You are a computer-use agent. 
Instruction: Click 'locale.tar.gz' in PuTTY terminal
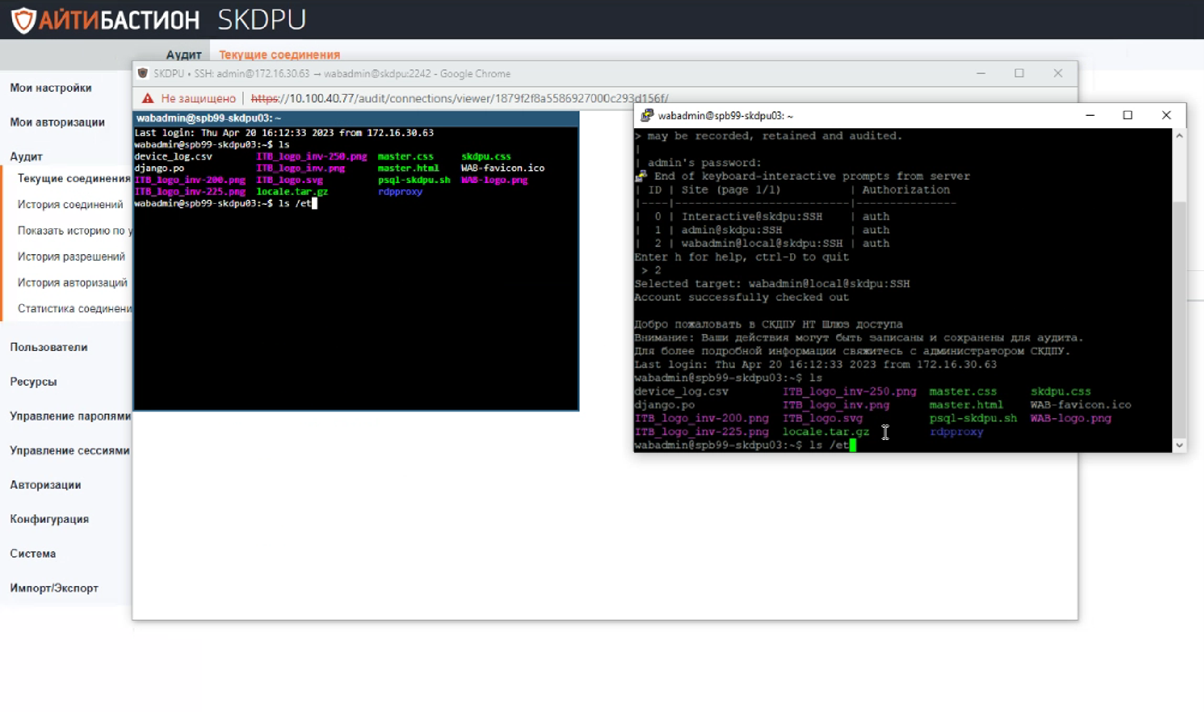pos(826,432)
